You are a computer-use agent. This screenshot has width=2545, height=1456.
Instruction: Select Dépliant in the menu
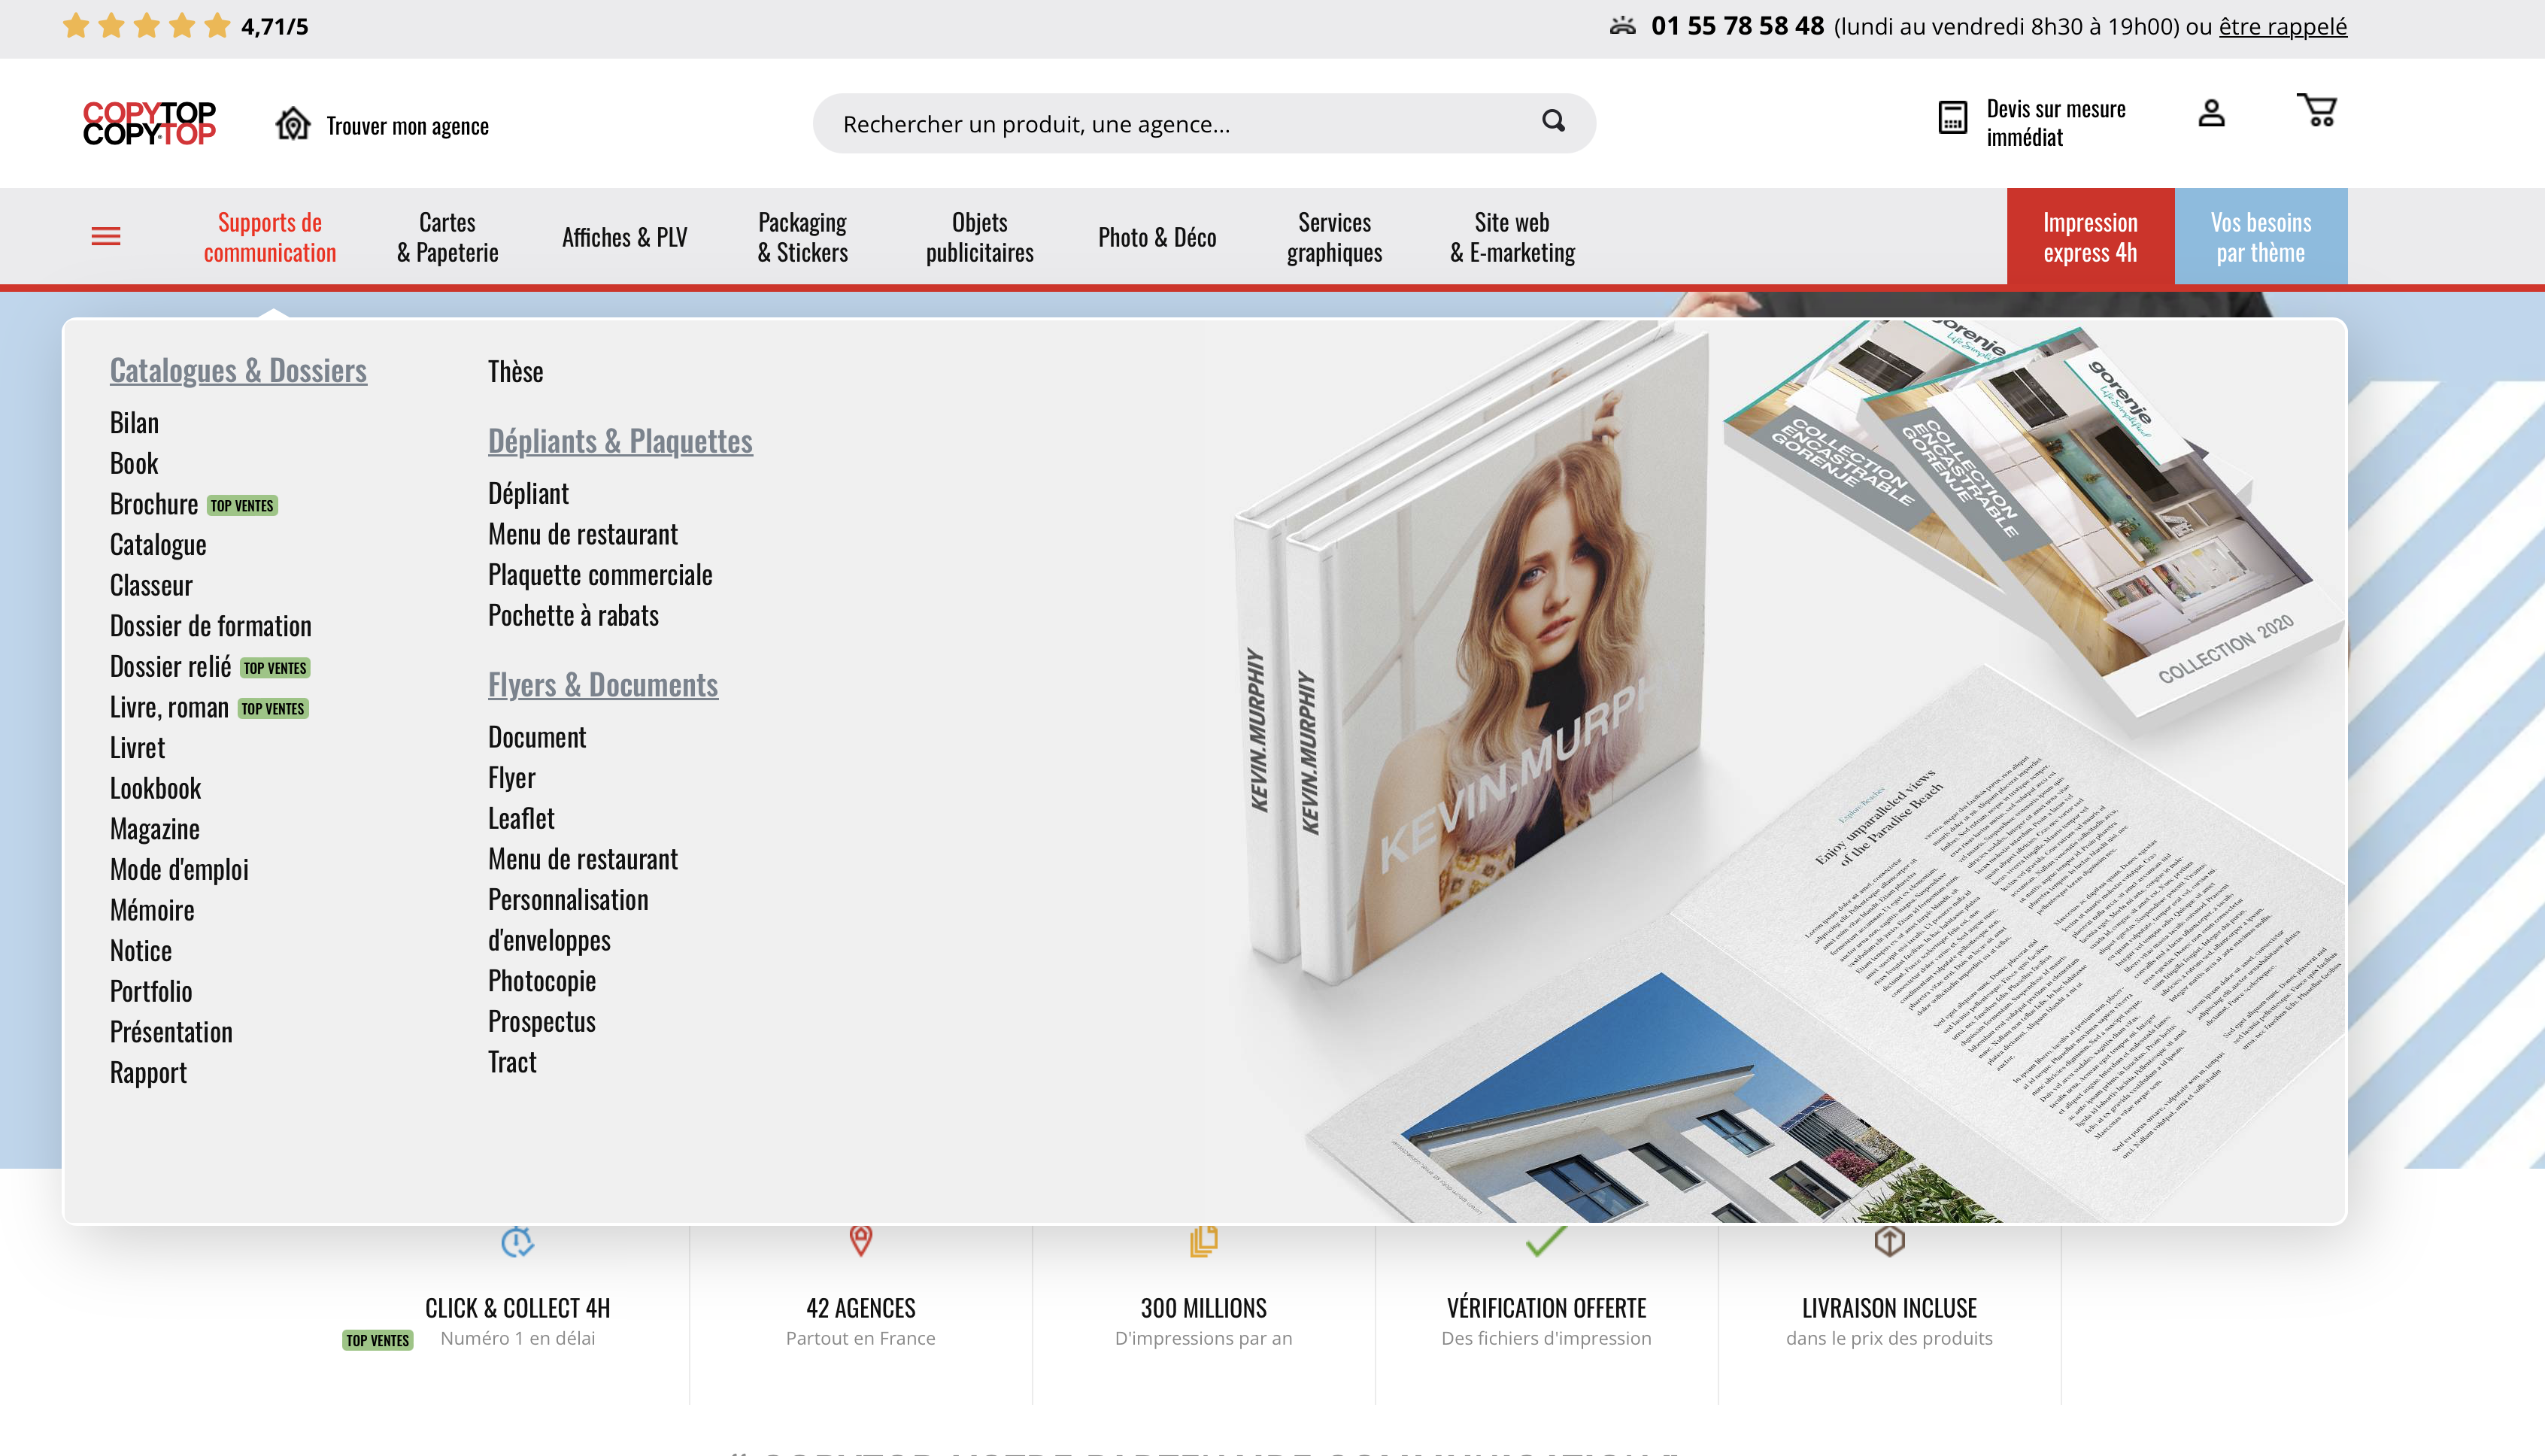528,494
